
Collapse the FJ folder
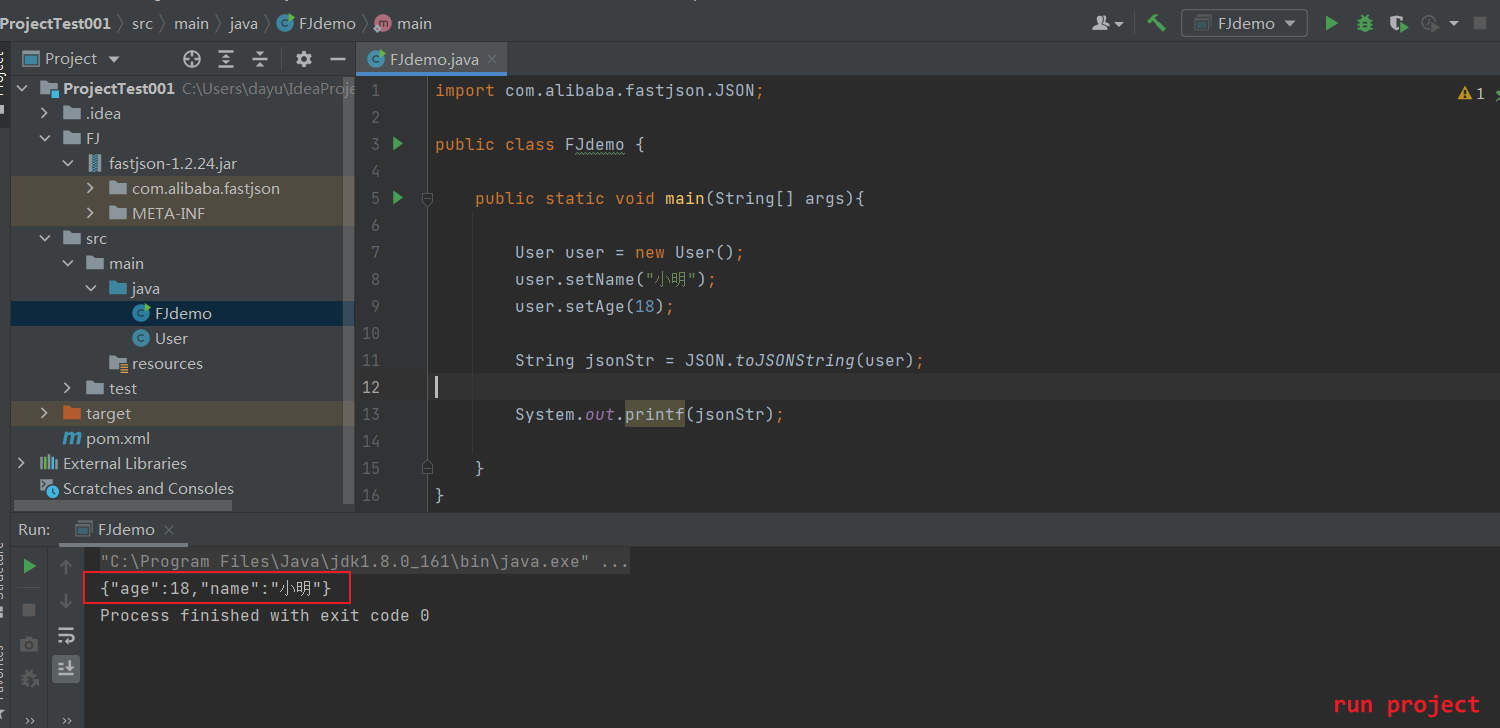[x=44, y=138]
